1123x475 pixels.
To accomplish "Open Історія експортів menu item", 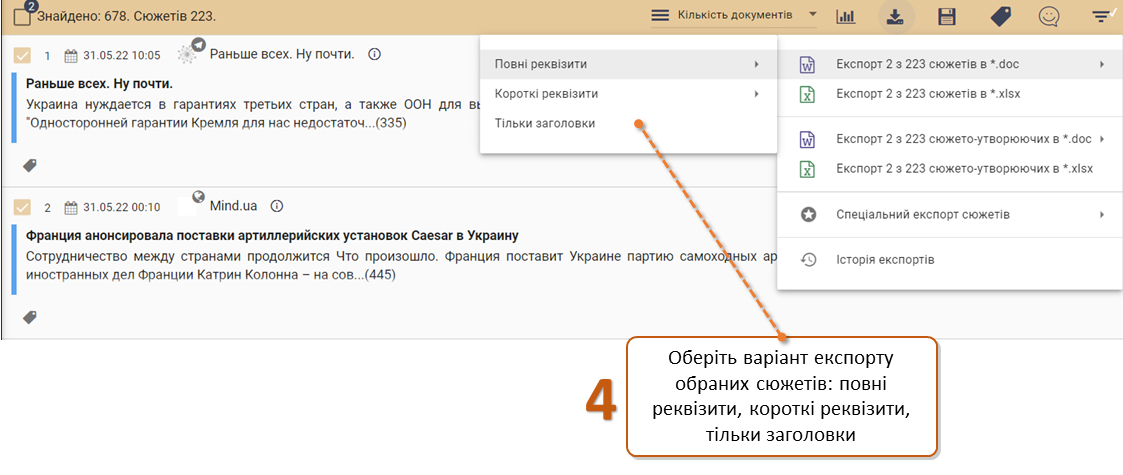I will pos(950,259).
